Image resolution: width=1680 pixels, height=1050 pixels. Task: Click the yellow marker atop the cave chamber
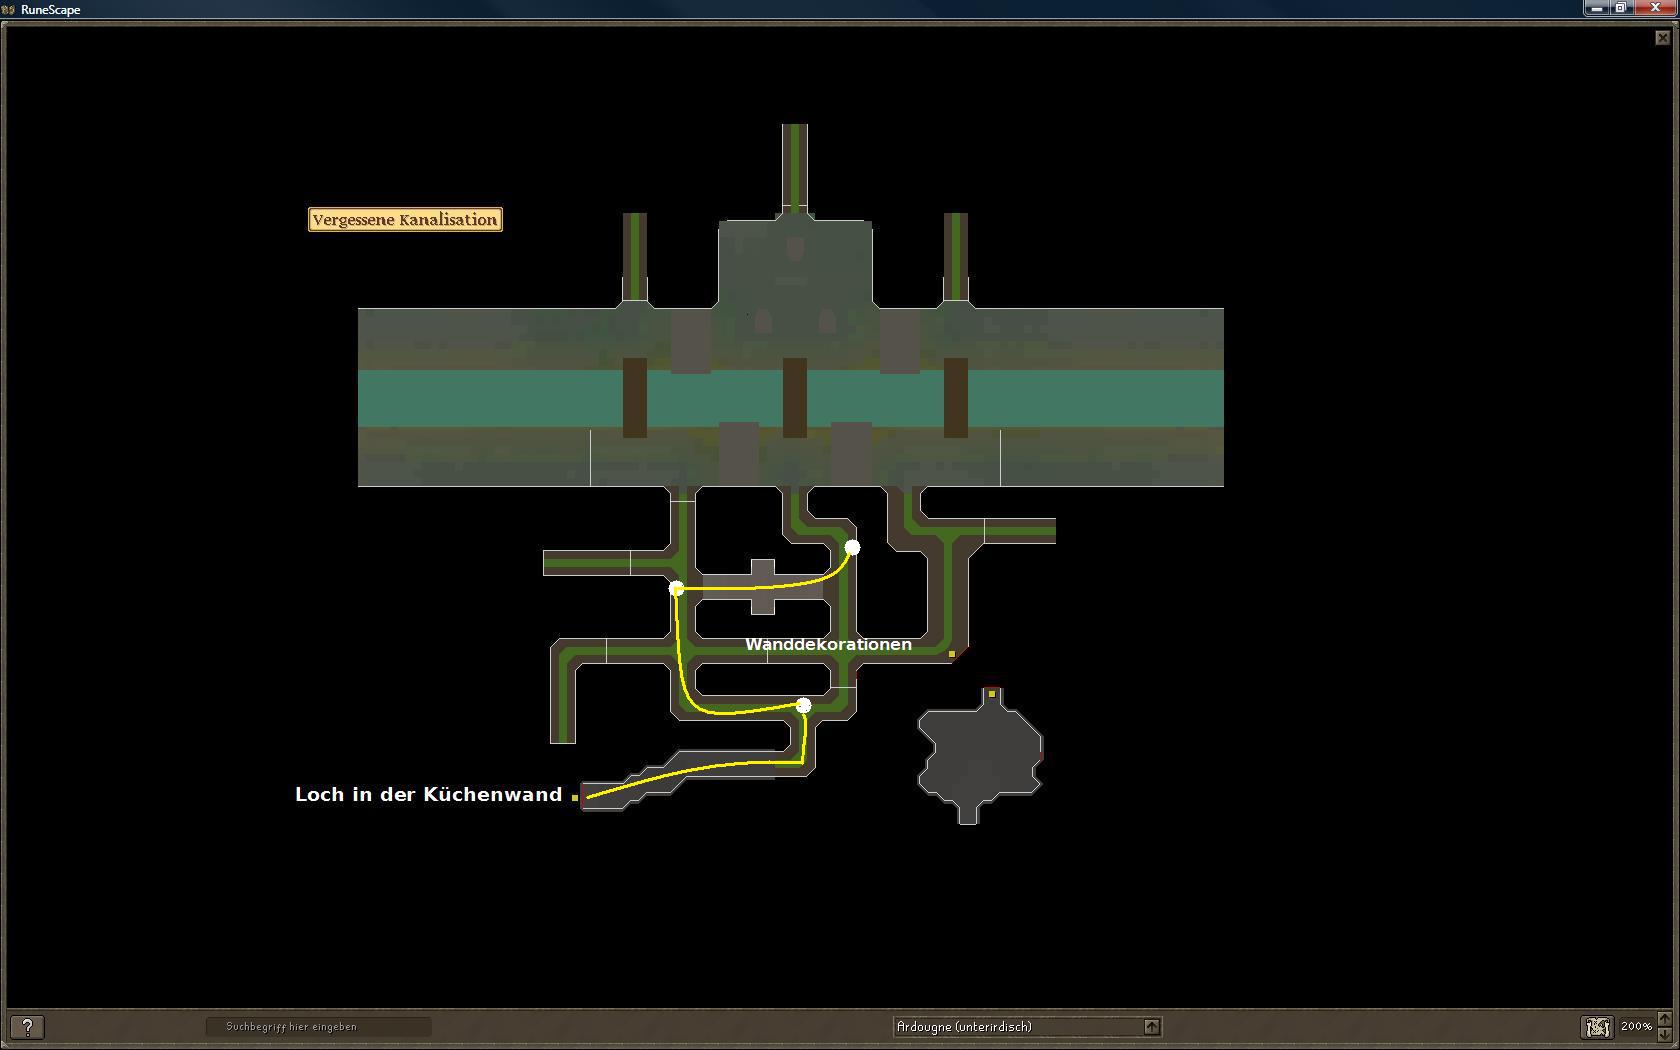tap(991, 693)
